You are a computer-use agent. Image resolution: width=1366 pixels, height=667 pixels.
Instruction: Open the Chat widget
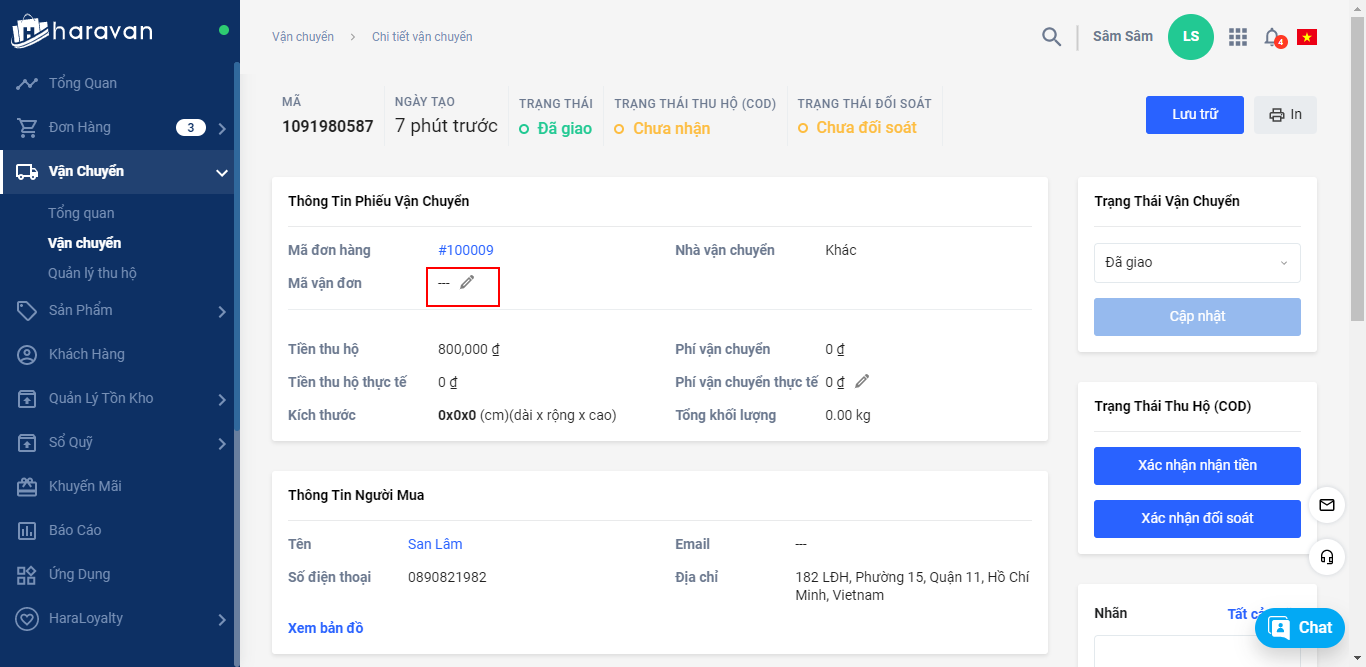(1300, 628)
